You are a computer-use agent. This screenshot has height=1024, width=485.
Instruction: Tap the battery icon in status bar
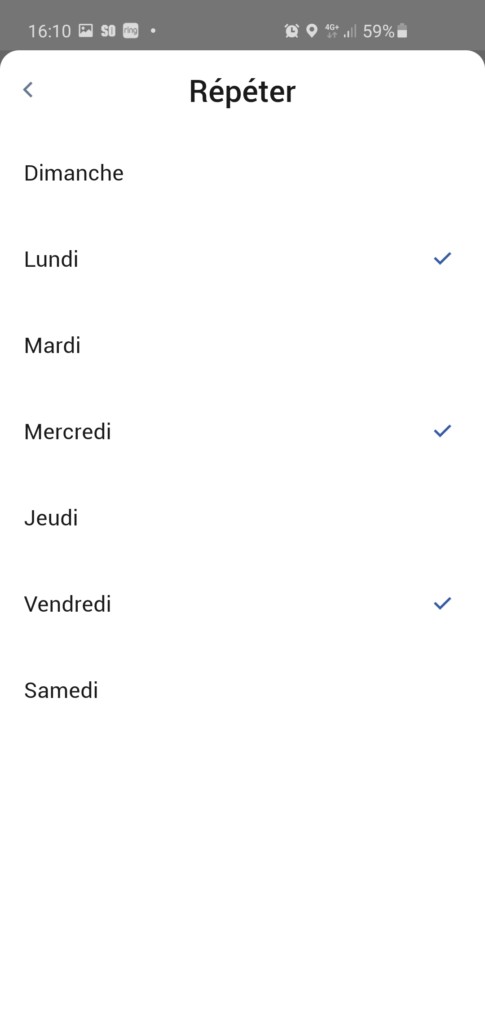(403, 31)
